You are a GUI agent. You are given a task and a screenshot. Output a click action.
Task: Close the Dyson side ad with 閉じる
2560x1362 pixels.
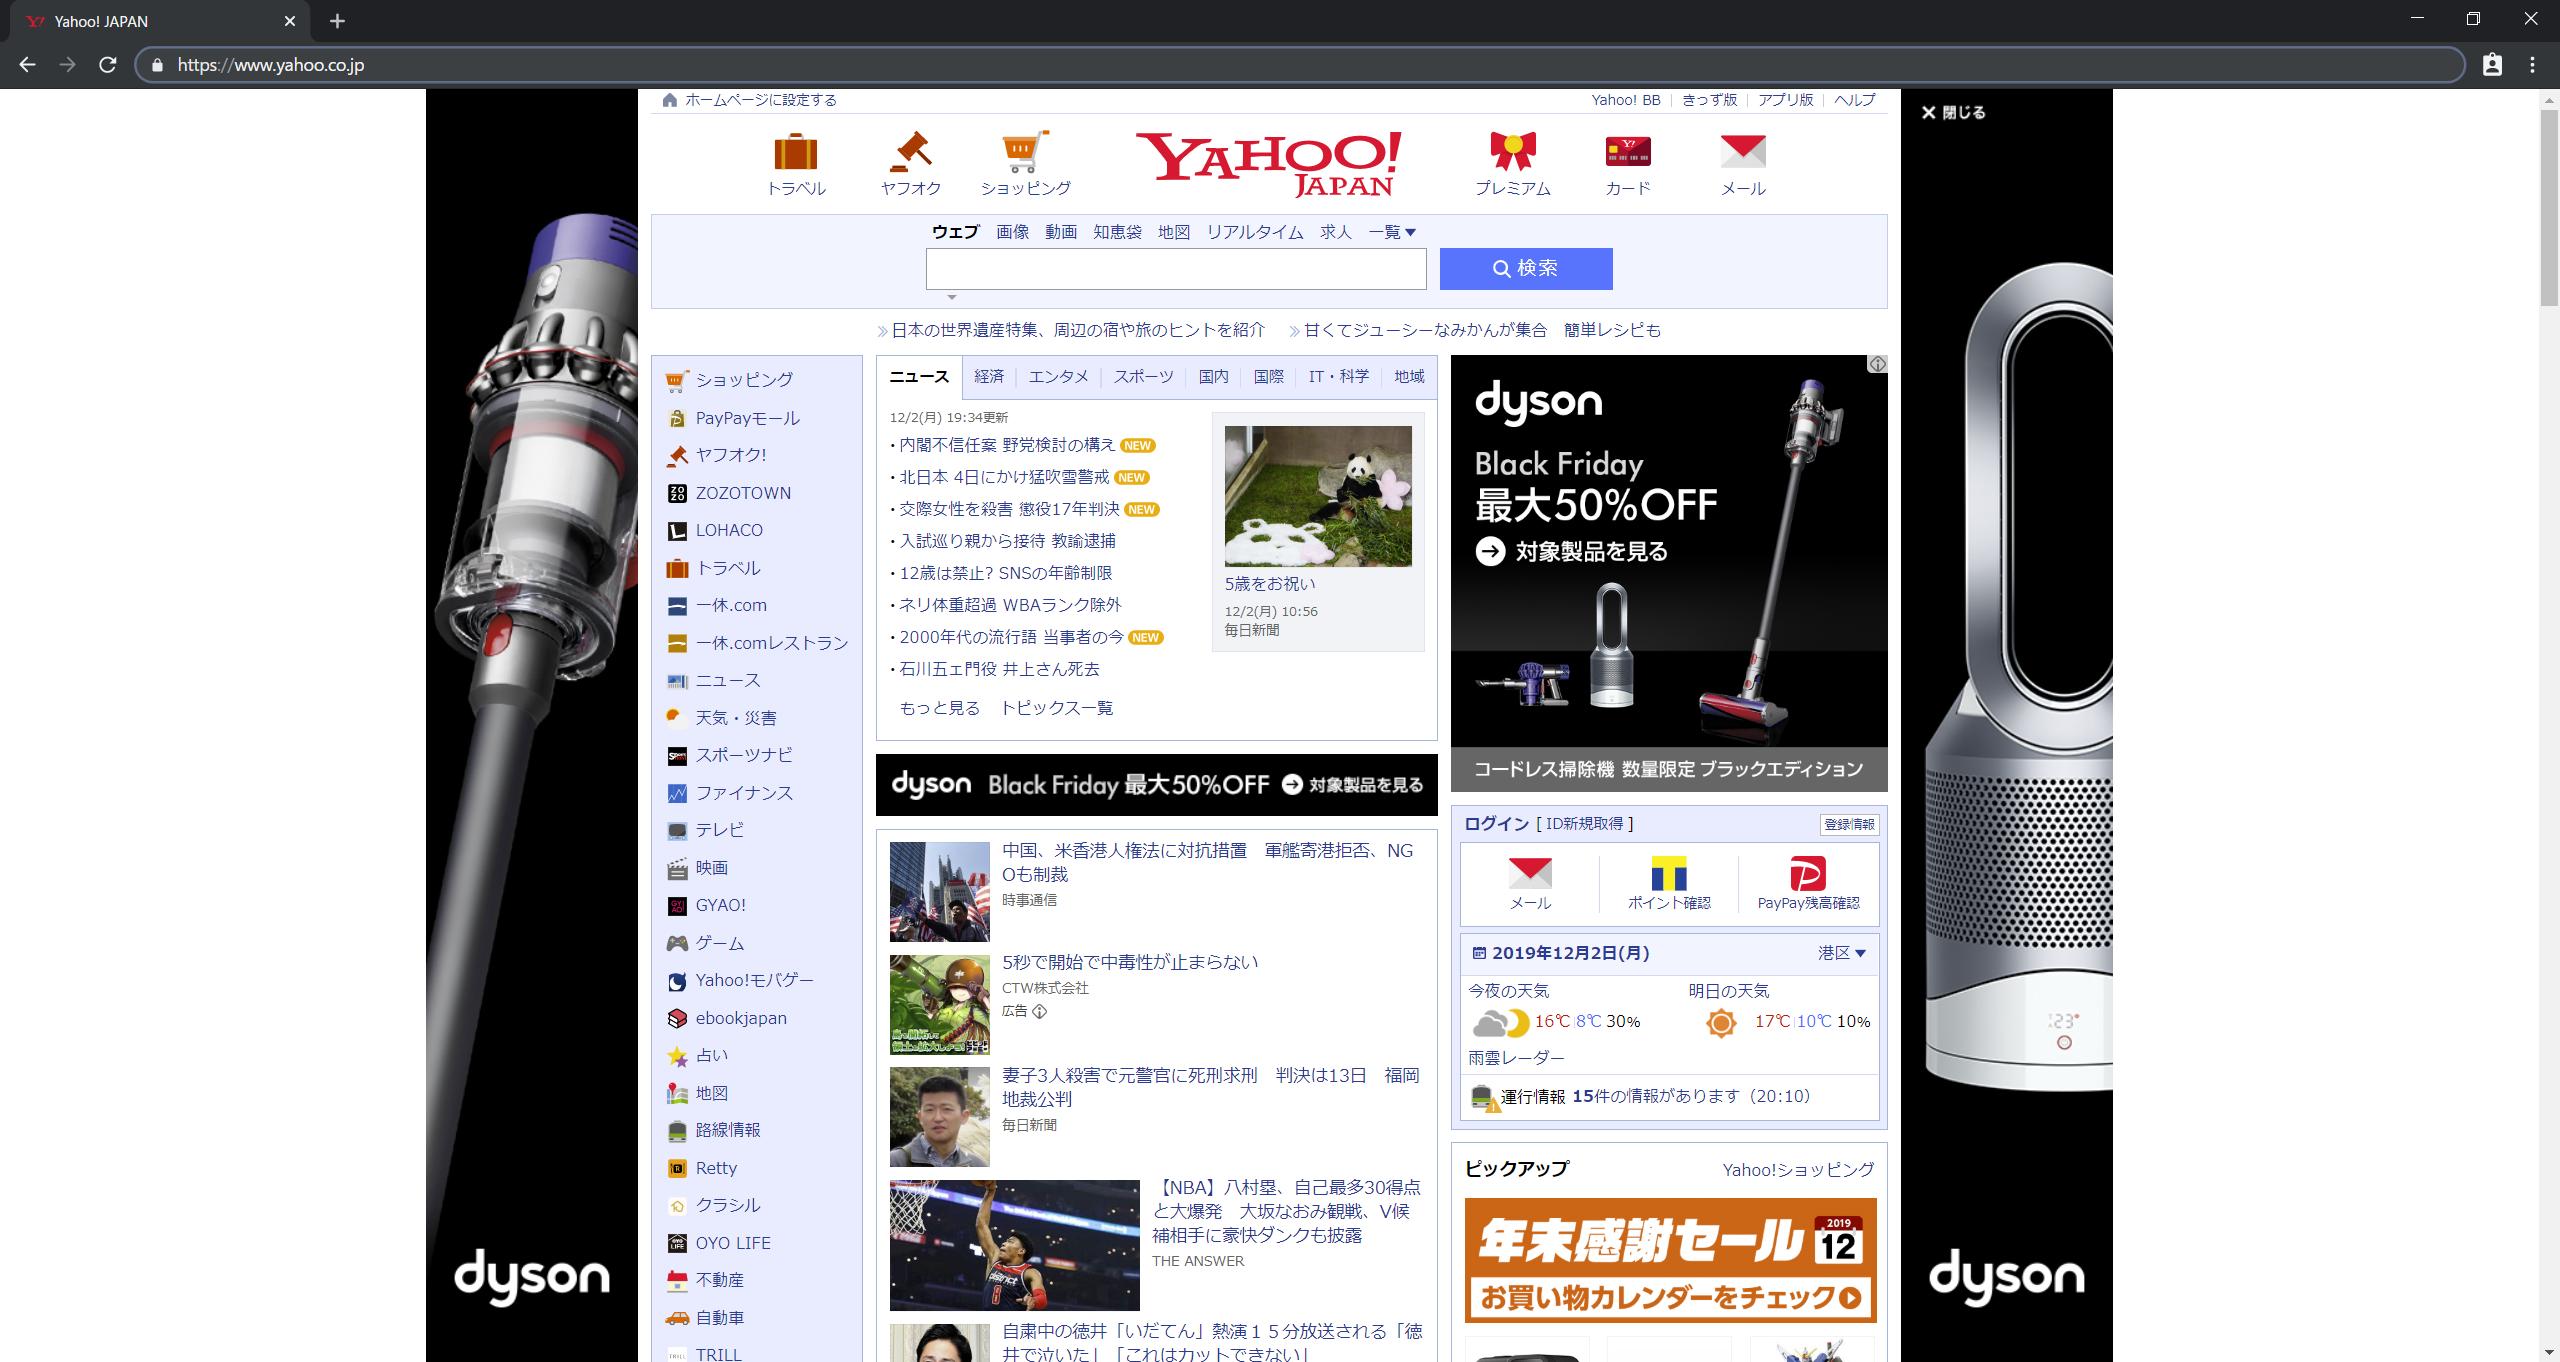coord(1953,113)
